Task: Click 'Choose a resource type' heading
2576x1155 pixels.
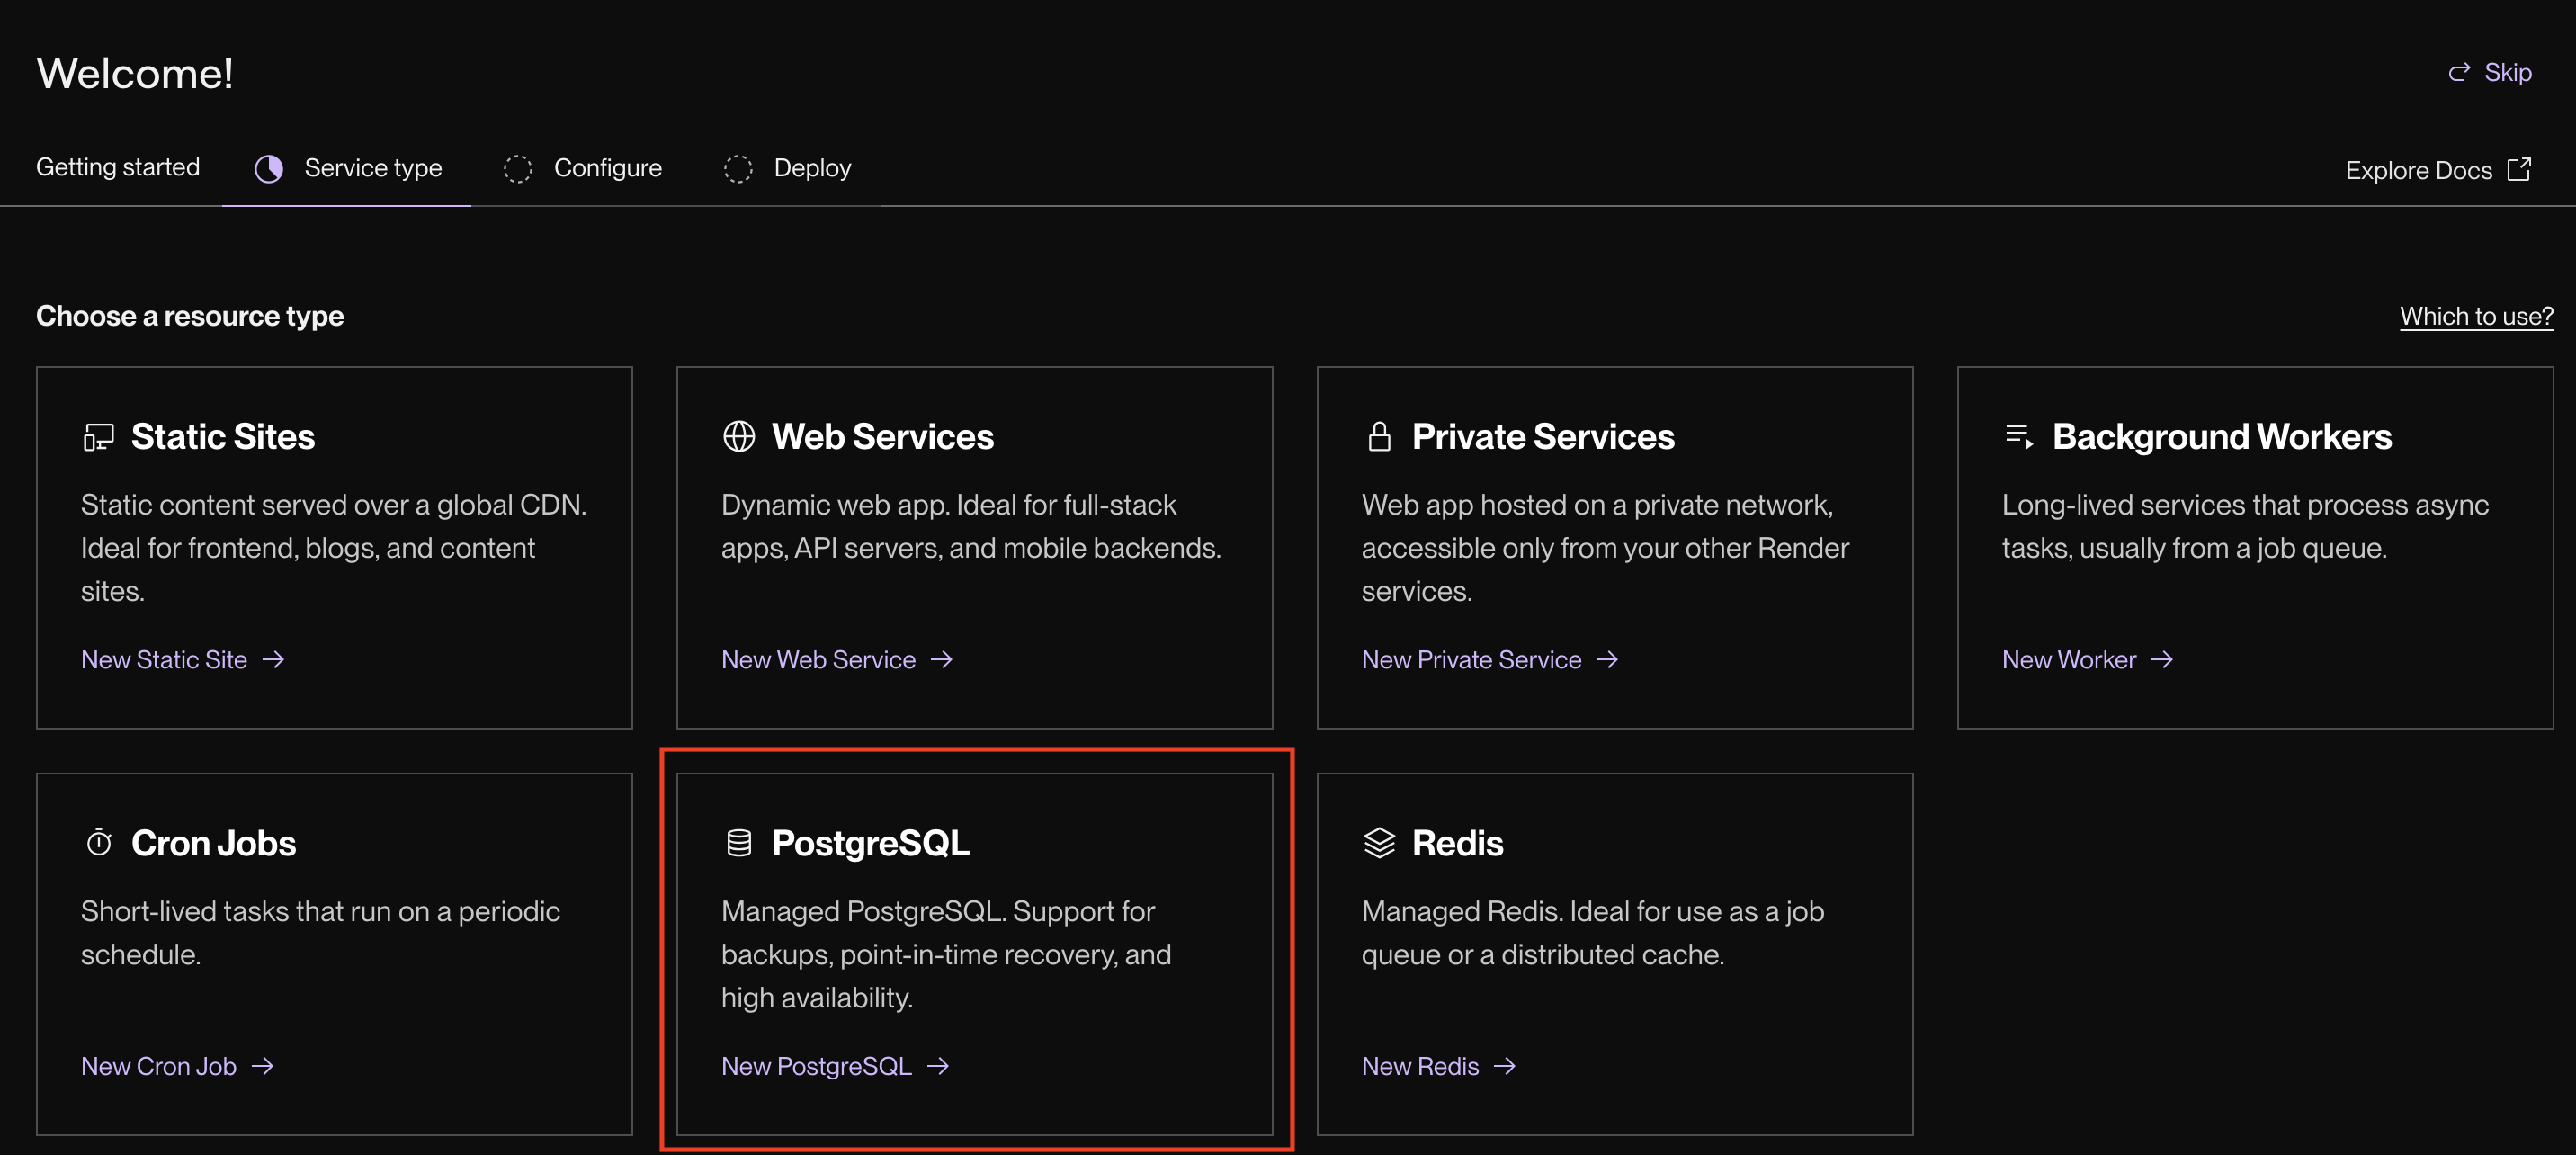Action: [x=190, y=316]
